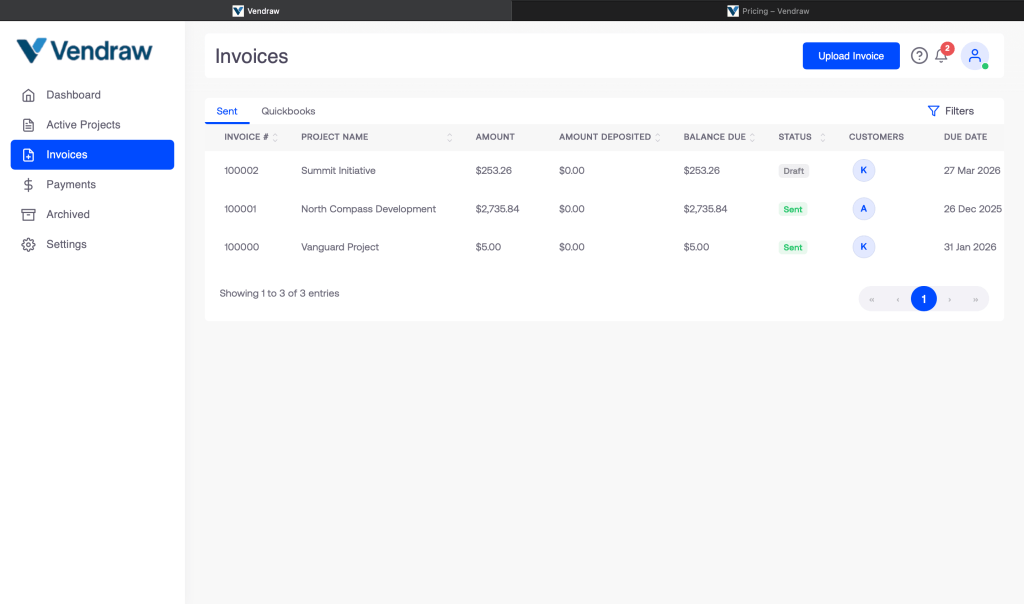Open the help question mark icon
The width and height of the screenshot is (1024, 604).
tap(919, 56)
